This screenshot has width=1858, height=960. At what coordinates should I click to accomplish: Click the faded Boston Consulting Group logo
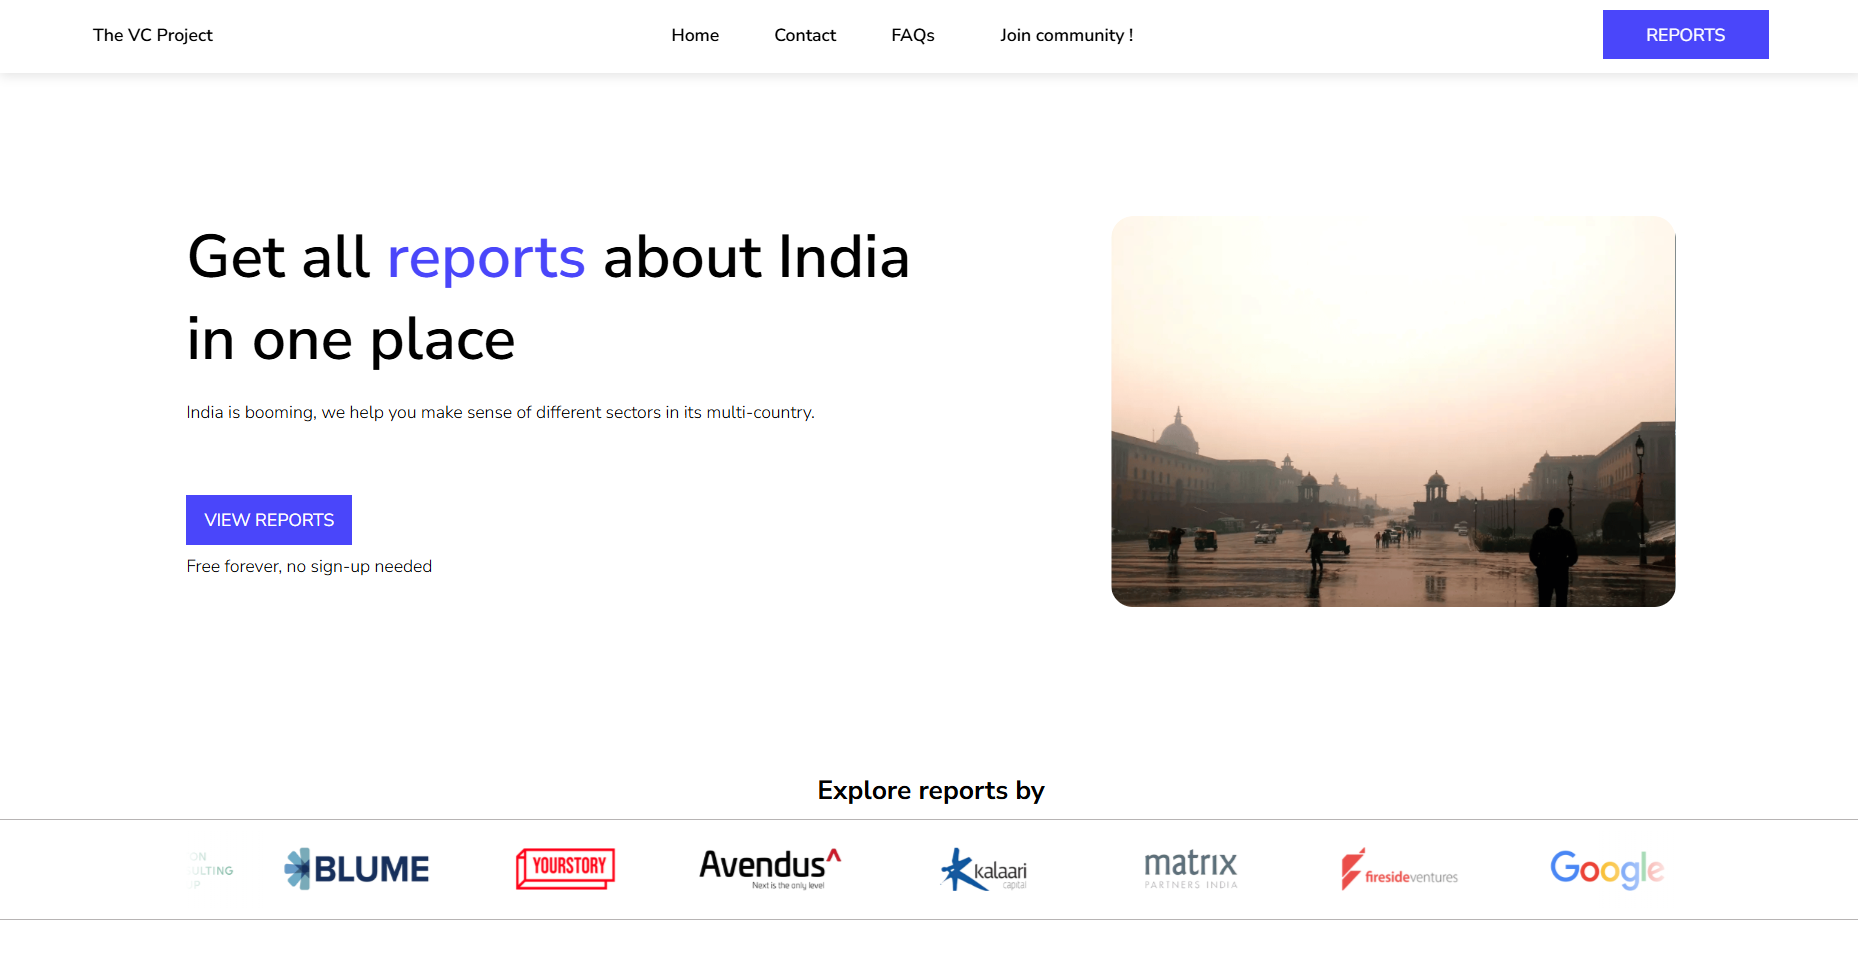click(211, 870)
